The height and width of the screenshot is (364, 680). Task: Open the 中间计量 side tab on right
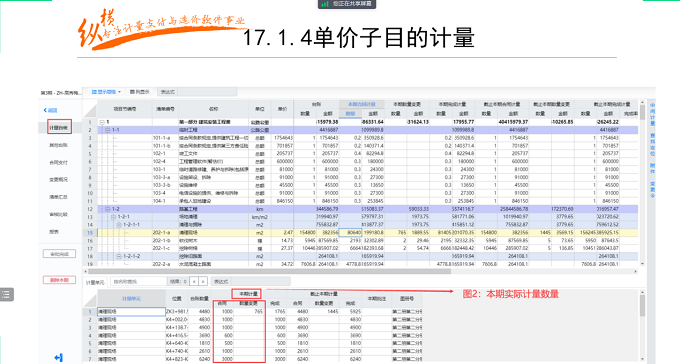(652, 114)
